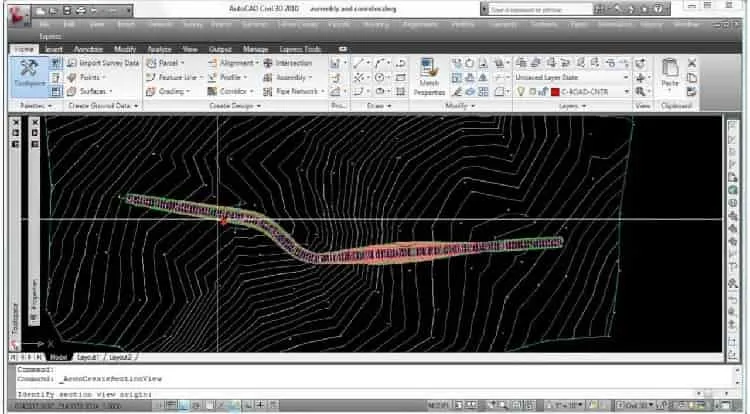
Task: Click the Pan icon in View panel
Action: click(x=640, y=77)
